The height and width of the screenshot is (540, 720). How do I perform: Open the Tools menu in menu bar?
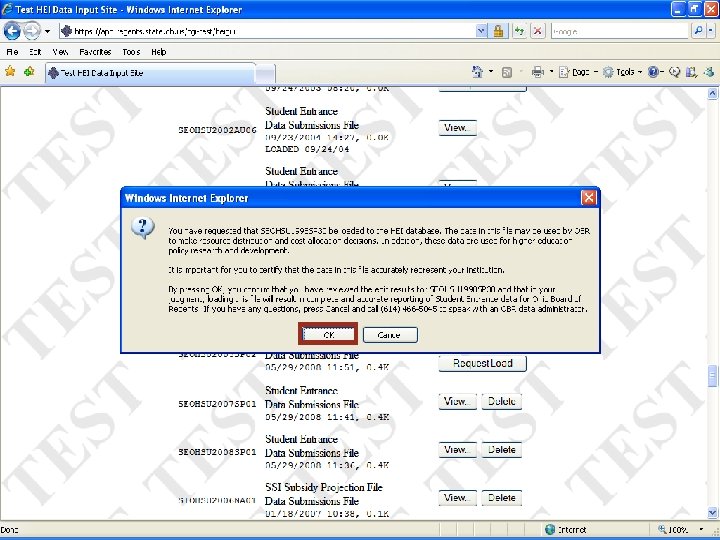(131, 52)
